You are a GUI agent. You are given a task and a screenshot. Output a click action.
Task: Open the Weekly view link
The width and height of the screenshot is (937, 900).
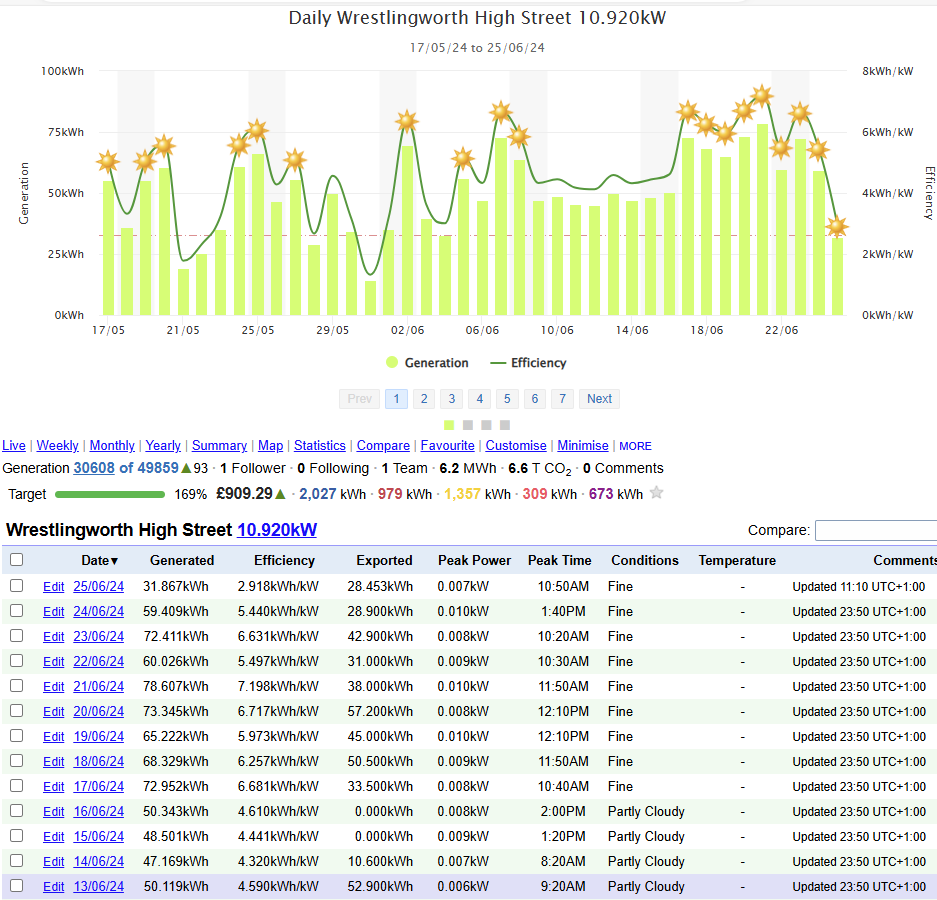click(57, 446)
